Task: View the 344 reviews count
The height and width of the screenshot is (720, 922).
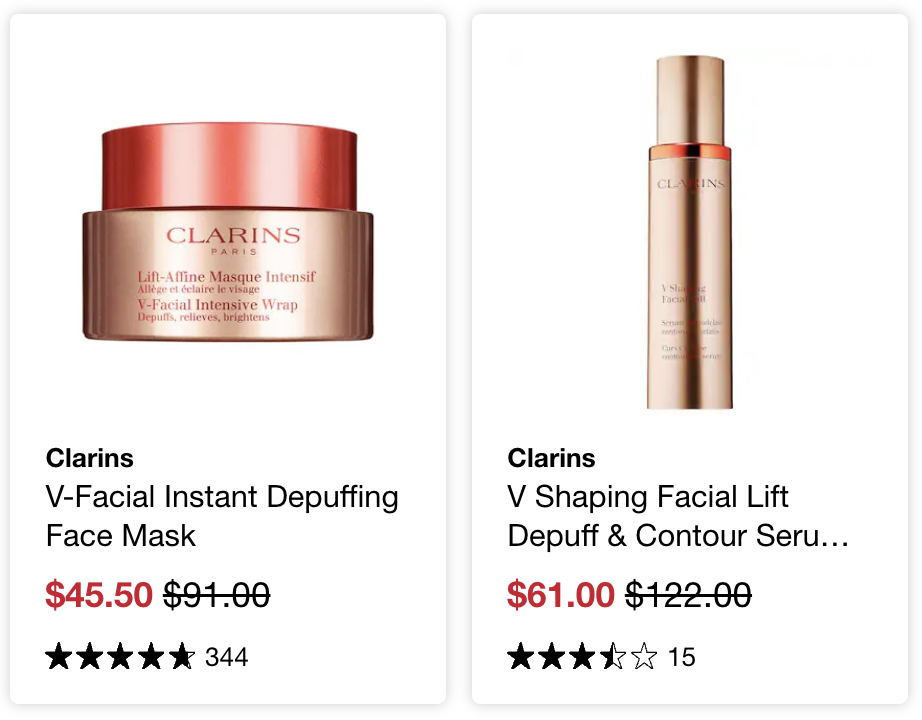Action: [x=226, y=657]
